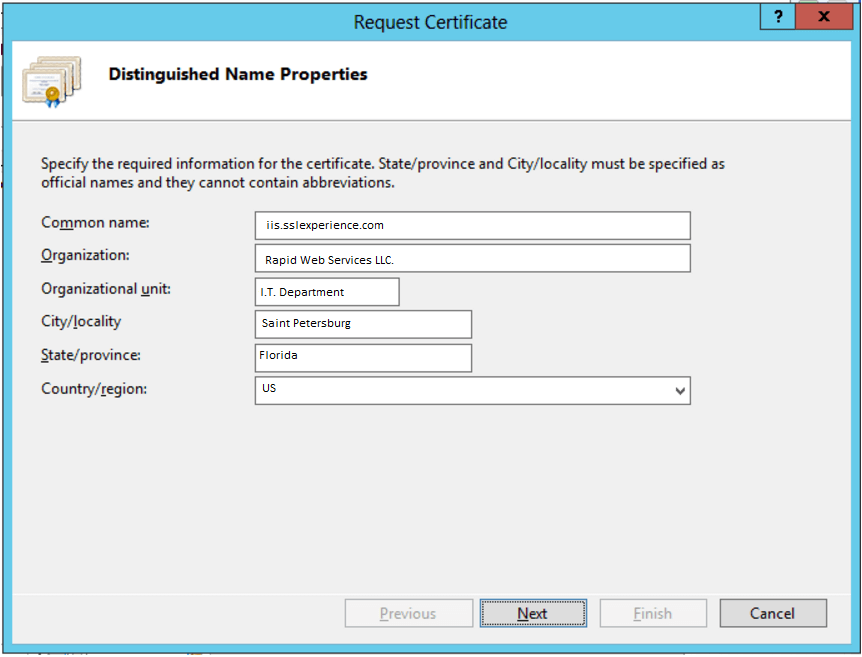Click the Organizational unit label

106,289
